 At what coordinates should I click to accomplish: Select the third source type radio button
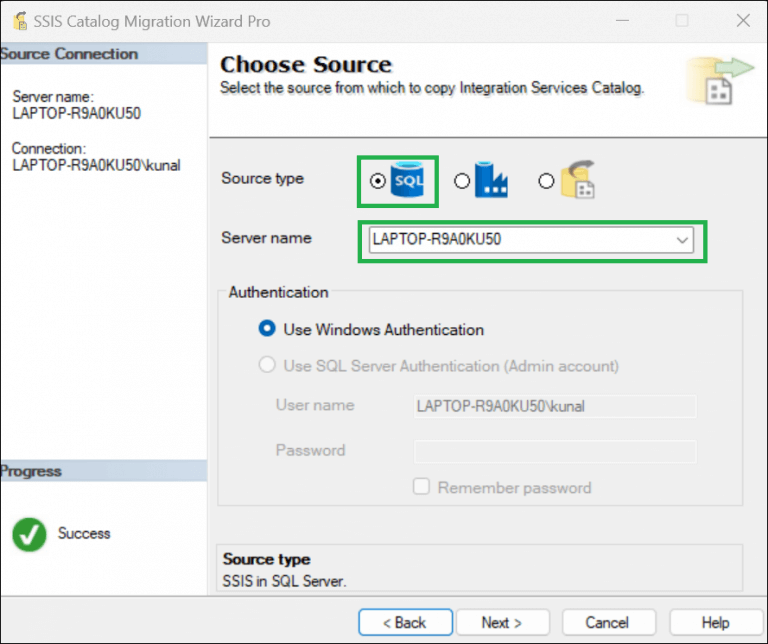point(546,181)
